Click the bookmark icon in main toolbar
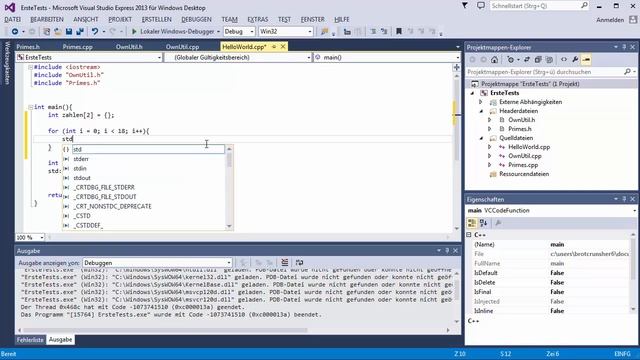Screen dimensions: 640x360 (399, 31)
